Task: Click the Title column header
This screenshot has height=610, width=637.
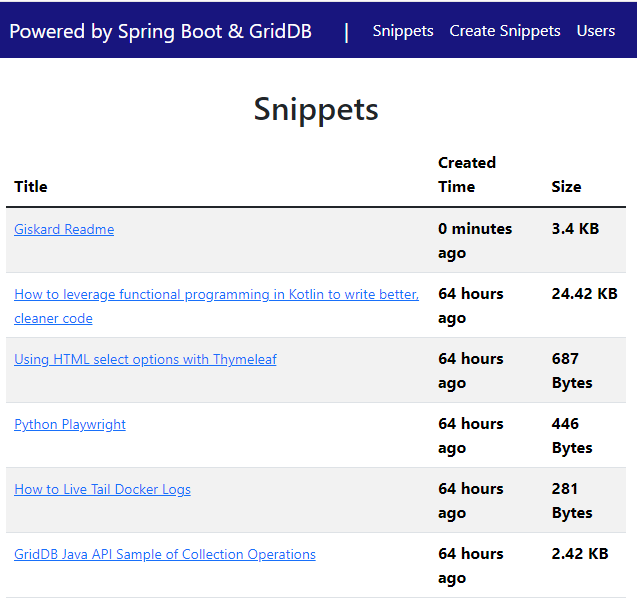Action: pos(31,186)
